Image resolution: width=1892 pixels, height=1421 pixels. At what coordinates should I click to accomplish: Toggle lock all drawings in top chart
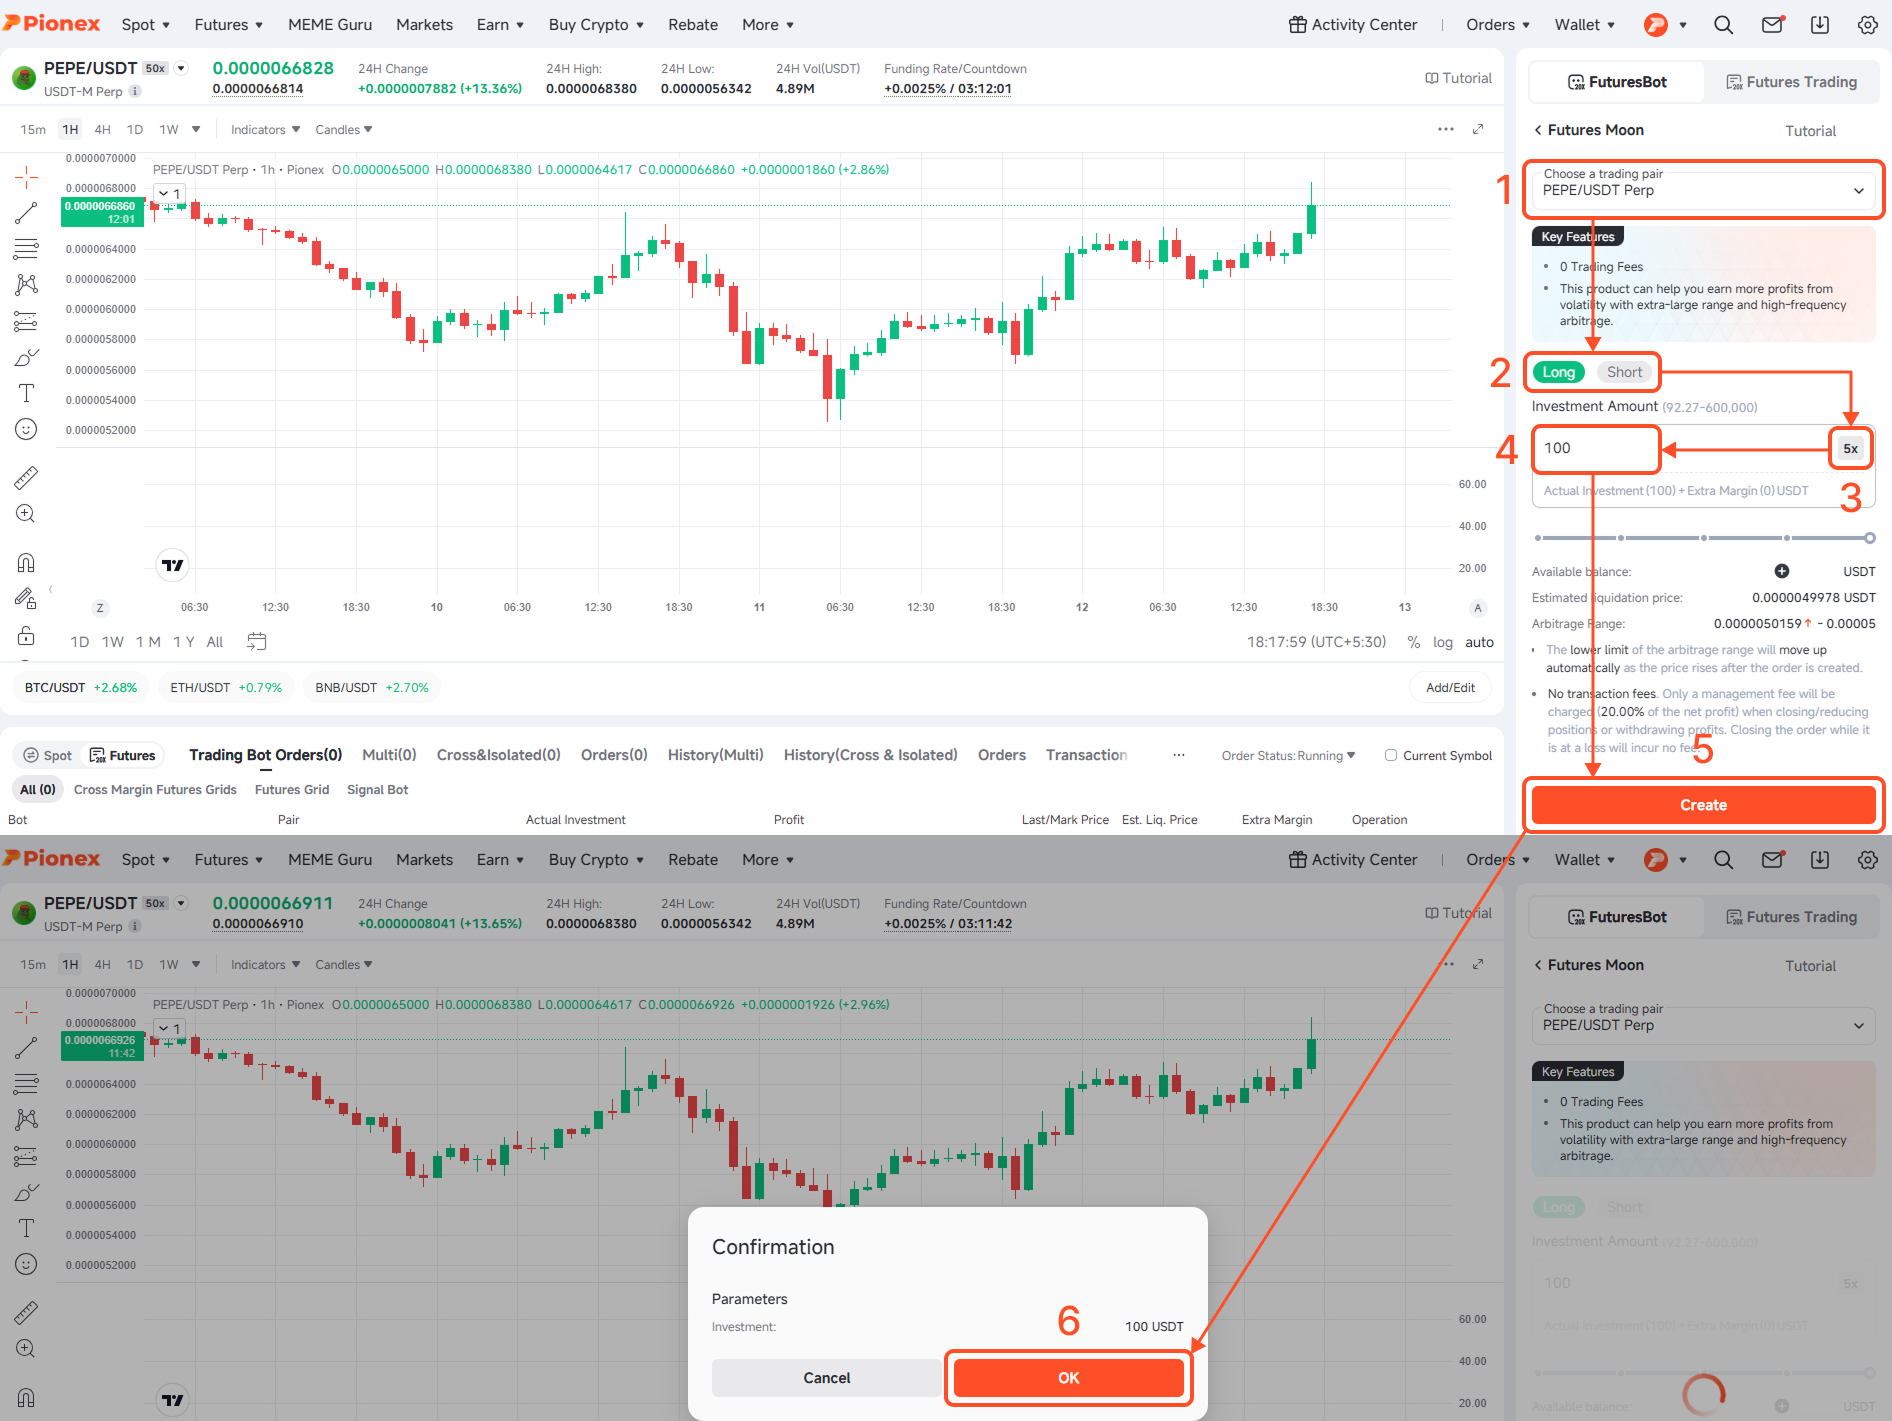pyautogui.click(x=26, y=635)
